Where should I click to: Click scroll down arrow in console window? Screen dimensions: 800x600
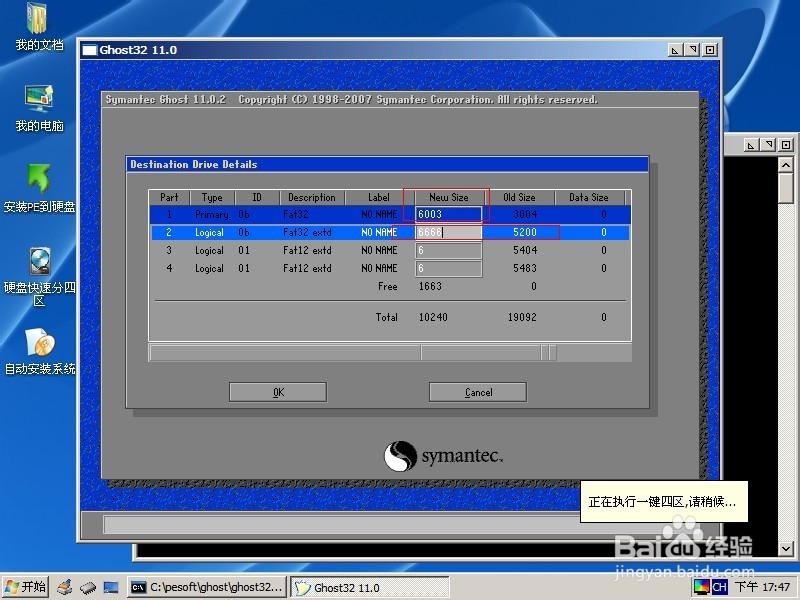point(786,549)
